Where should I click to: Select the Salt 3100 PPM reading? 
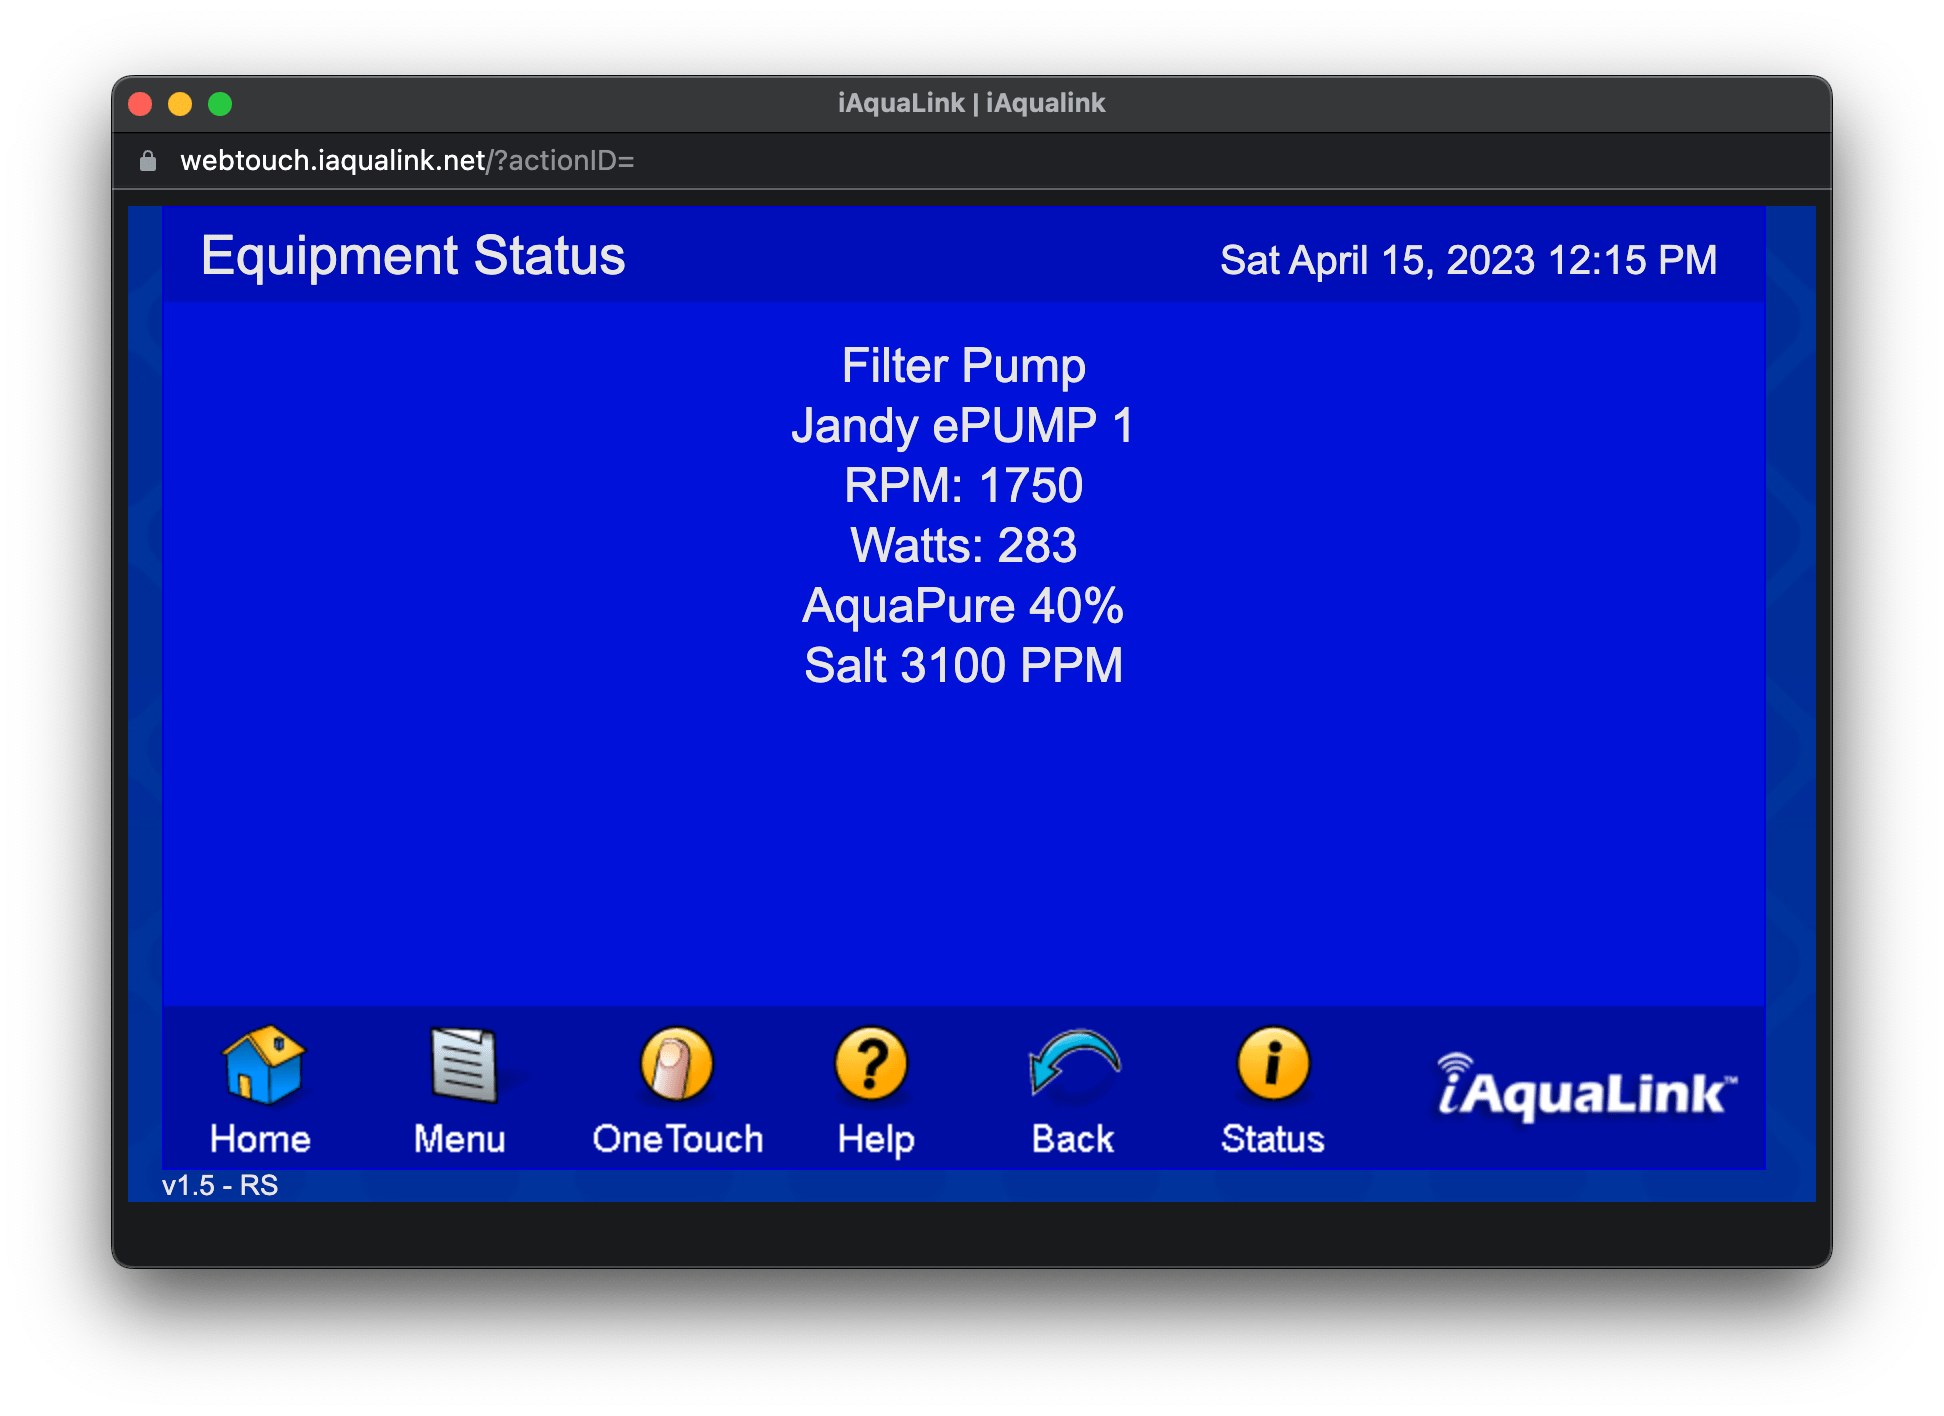pyautogui.click(x=964, y=666)
